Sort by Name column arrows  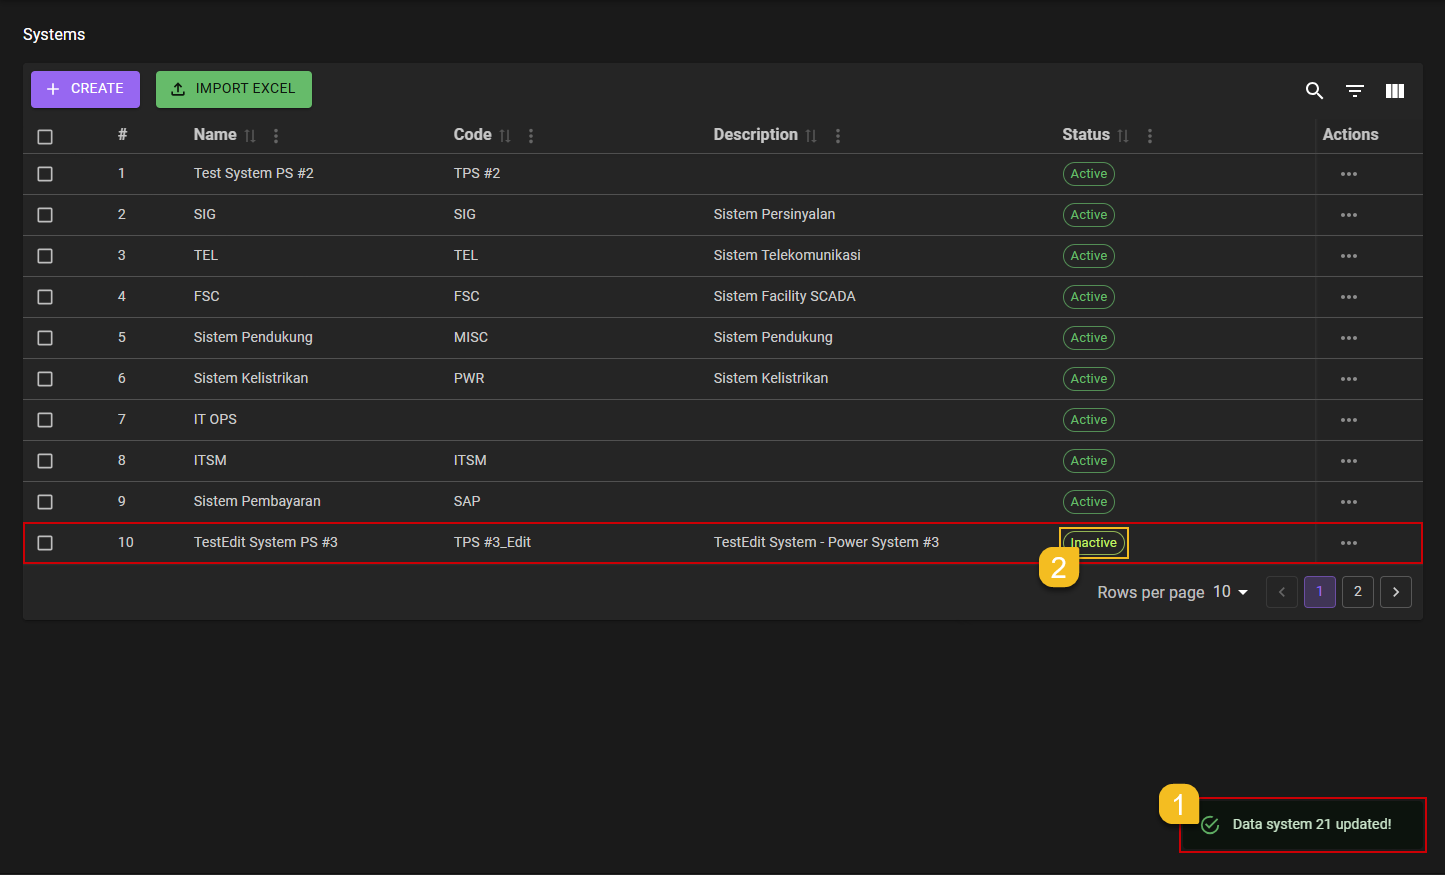[x=250, y=136]
